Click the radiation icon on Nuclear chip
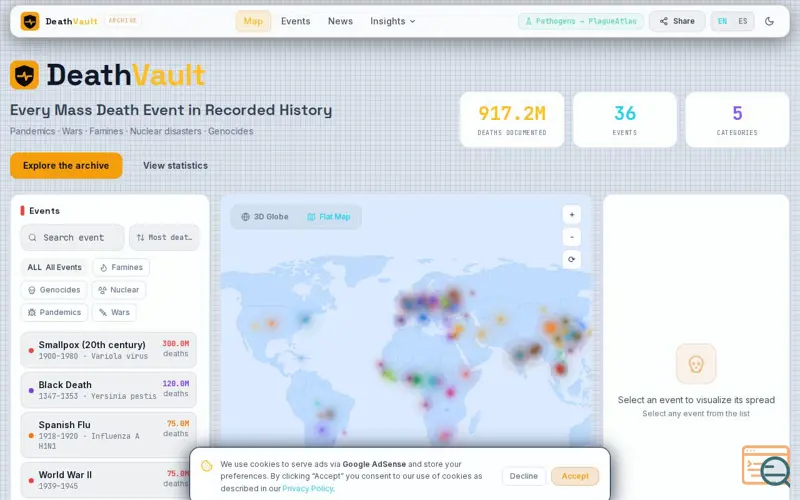Image resolution: width=800 pixels, height=500 pixels. pos(103,290)
